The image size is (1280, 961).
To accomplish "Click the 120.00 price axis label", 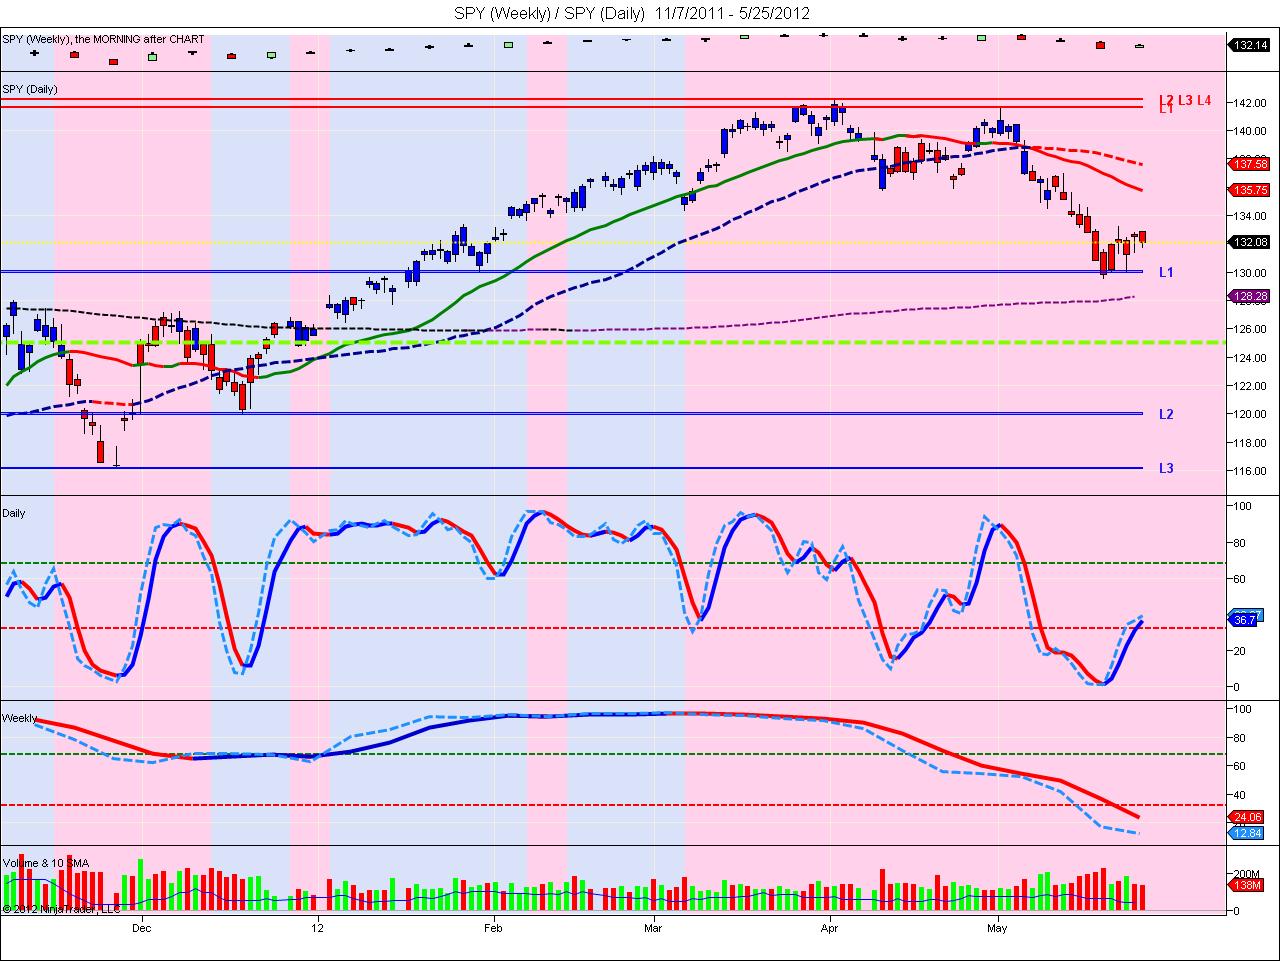I will pyautogui.click(x=1250, y=414).
